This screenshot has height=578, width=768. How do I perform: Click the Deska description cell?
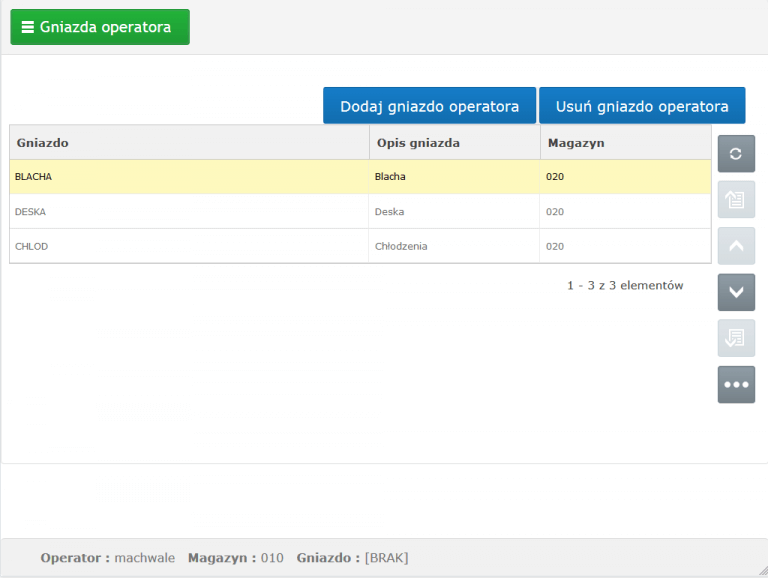[454, 212]
